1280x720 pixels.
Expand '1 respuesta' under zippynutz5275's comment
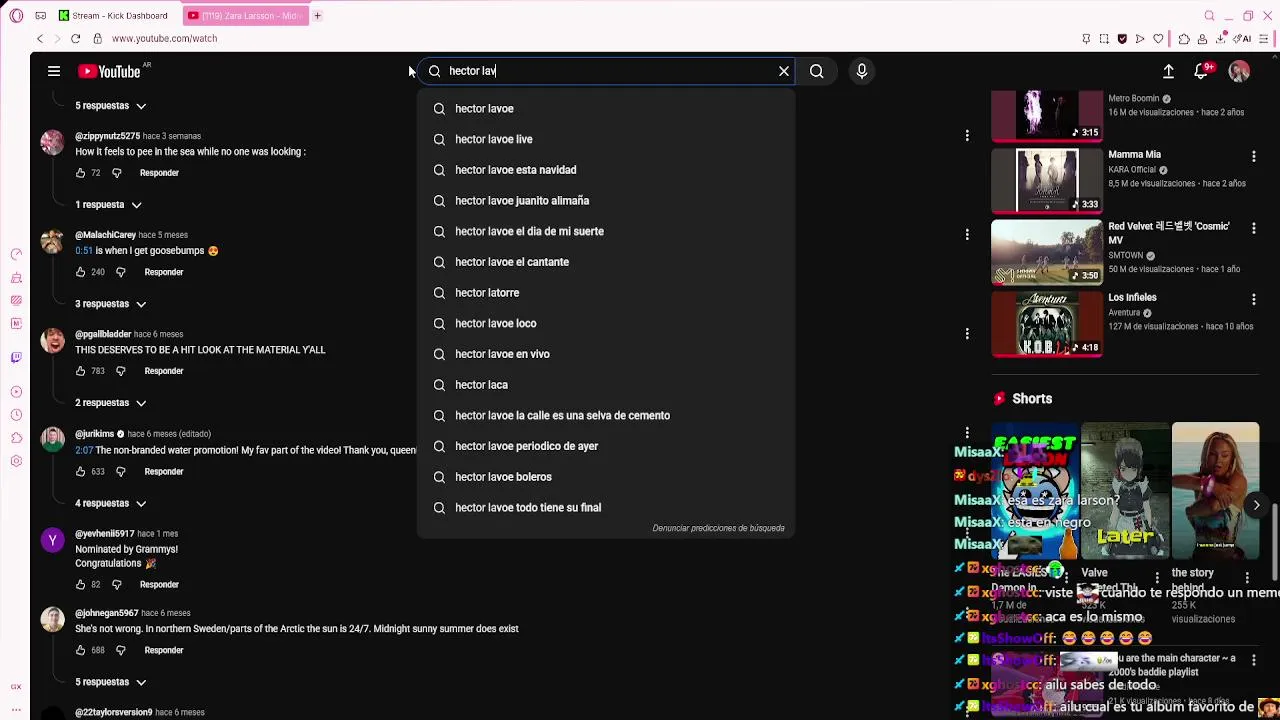tap(109, 205)
